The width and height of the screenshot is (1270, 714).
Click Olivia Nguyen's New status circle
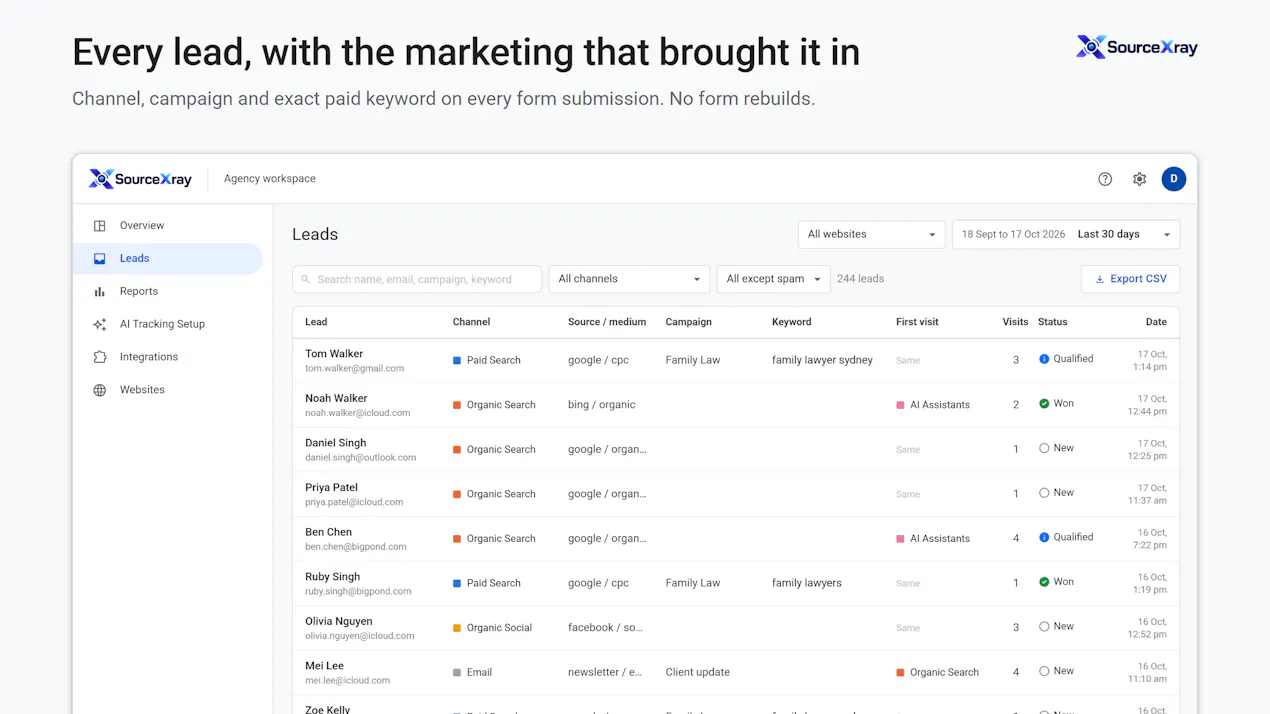pos(1044,626)
